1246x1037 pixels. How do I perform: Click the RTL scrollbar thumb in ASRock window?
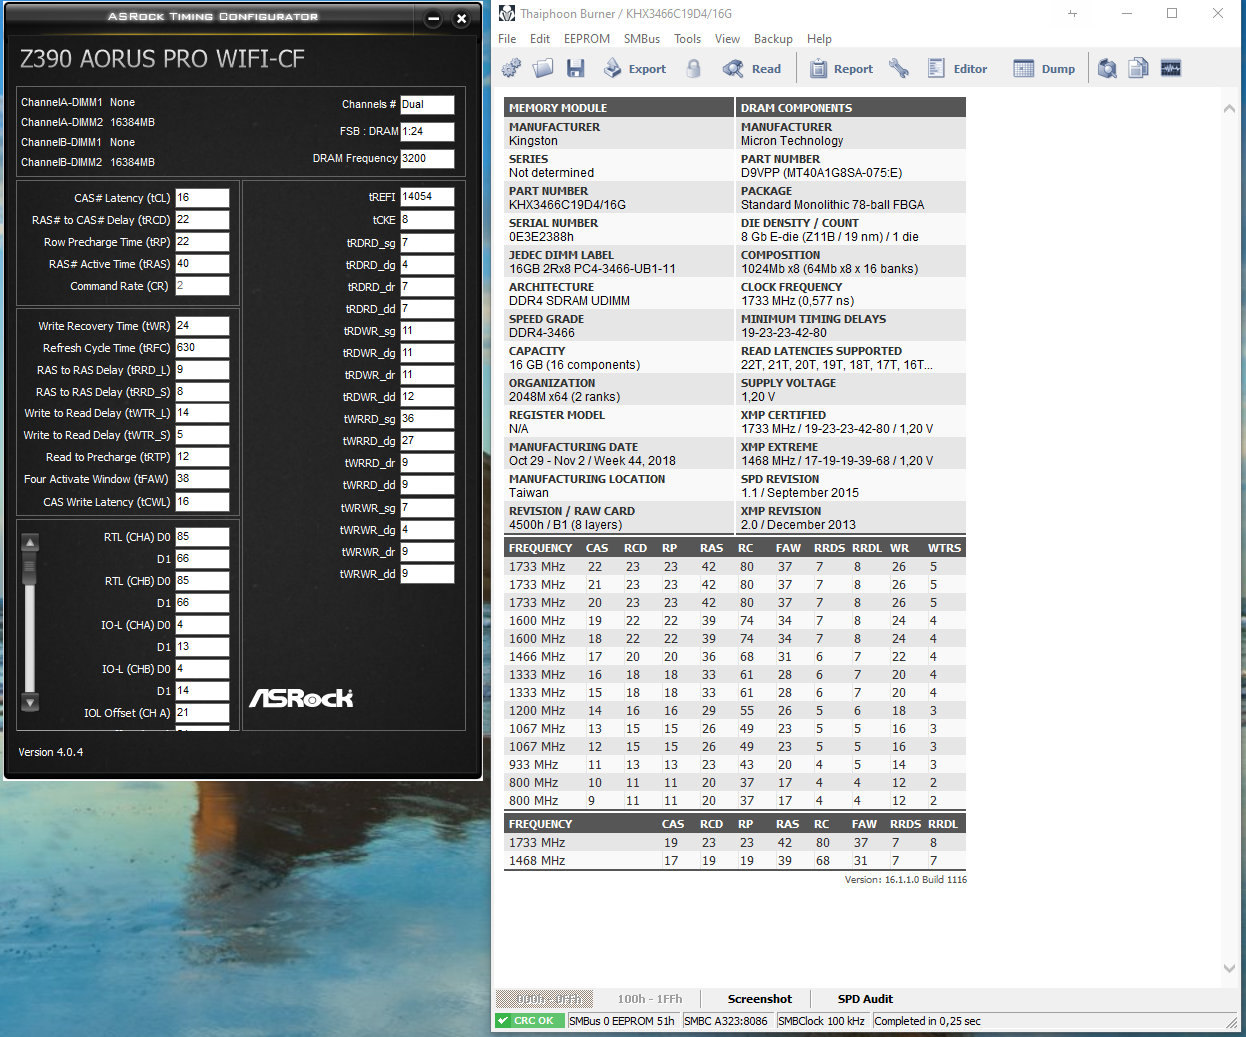pyautogui.click(x=30, y=569)
